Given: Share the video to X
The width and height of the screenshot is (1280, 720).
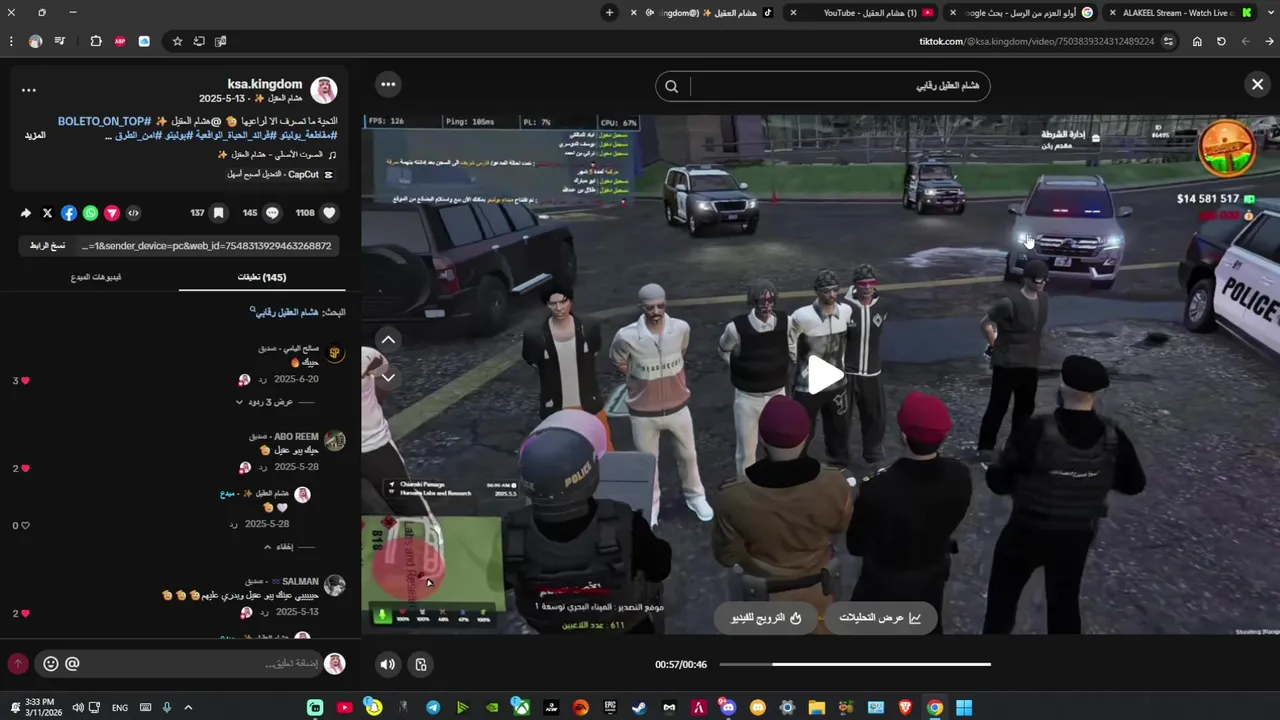Looking at the screenshot, I should pos(47,213).
